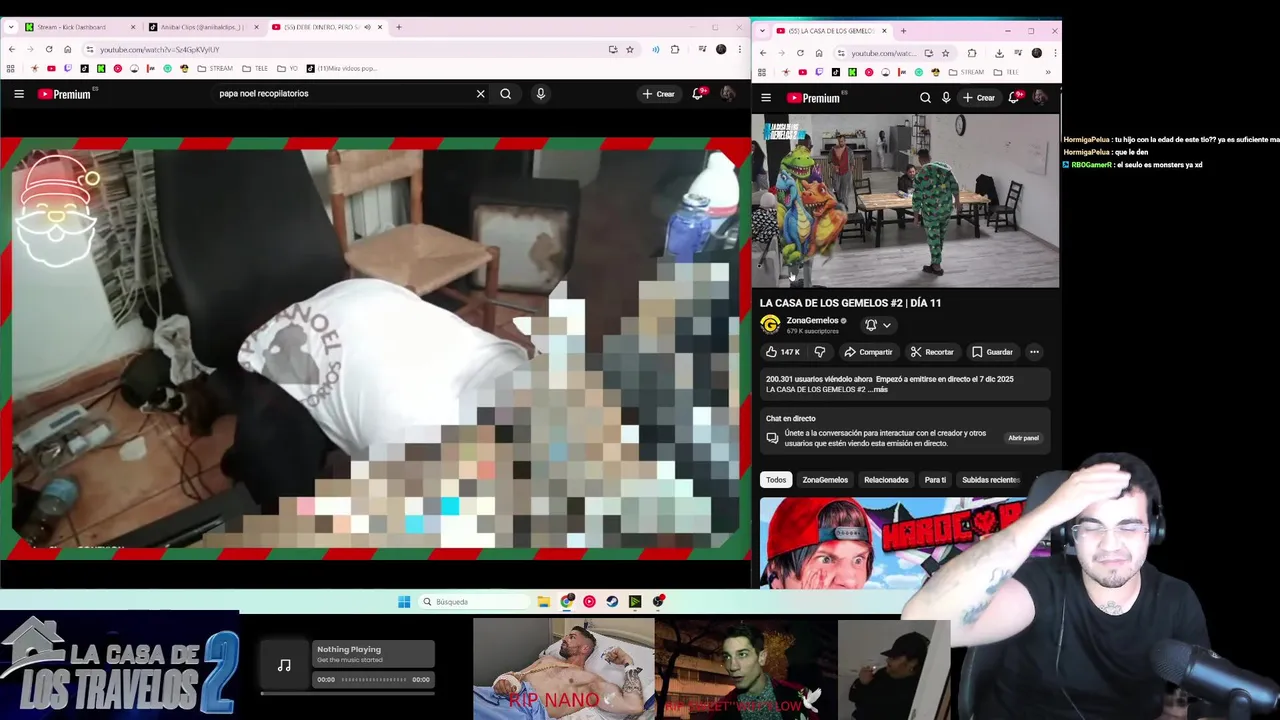Viewport: 1280px width, 720px height.
Task: Open the STREAM bookmarks folder in right window
Action: [966, 72]
